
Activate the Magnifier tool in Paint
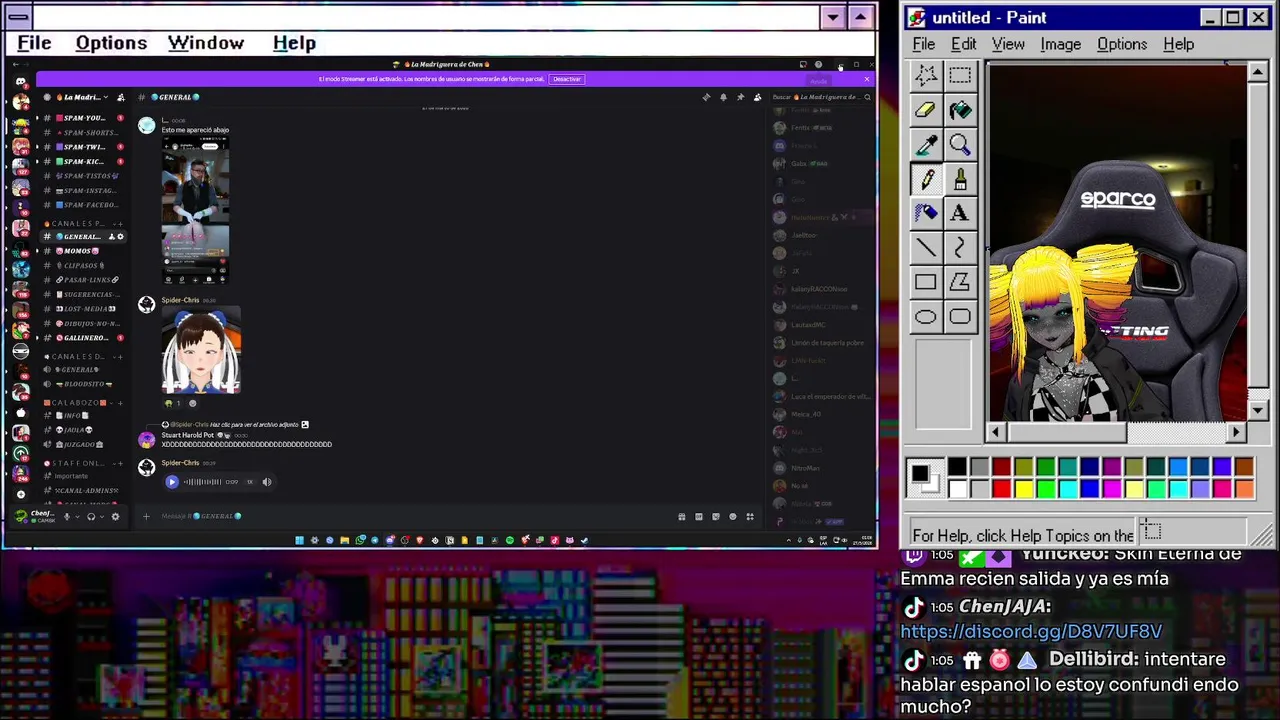[960, 145]
